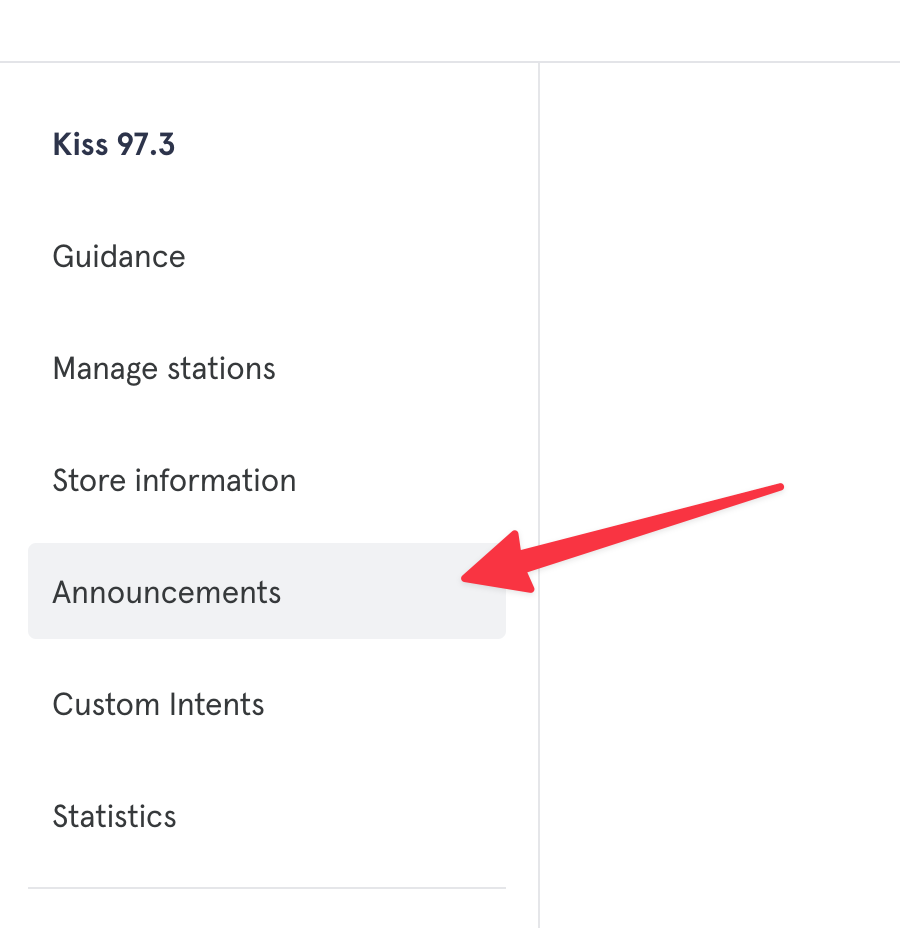
Task: Go to Manage stations
Action: 164,369
